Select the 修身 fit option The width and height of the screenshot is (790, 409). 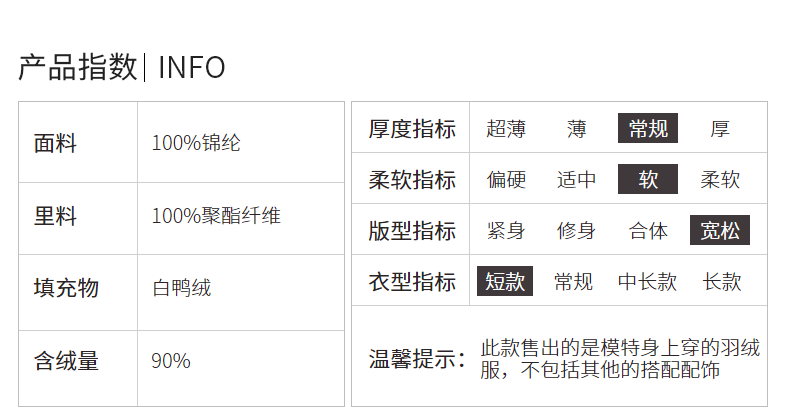point(576,231)
